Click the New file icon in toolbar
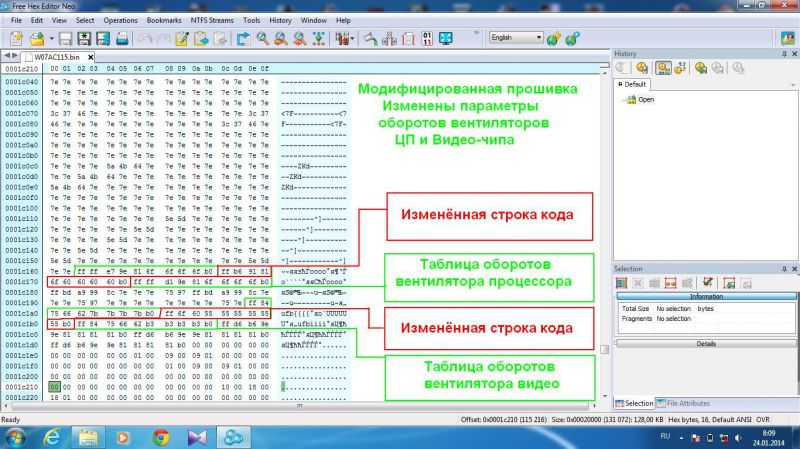Screen dimensions: 800x449 pyautogui.click(x=16, y=38)
